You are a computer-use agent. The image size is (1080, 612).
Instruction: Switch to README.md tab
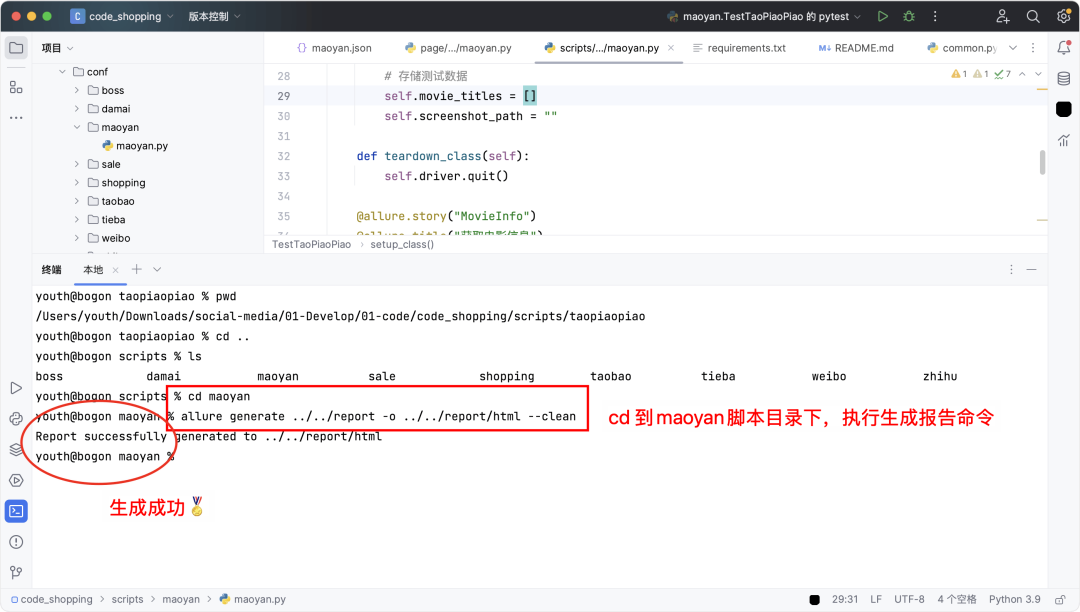pos(856,48)
